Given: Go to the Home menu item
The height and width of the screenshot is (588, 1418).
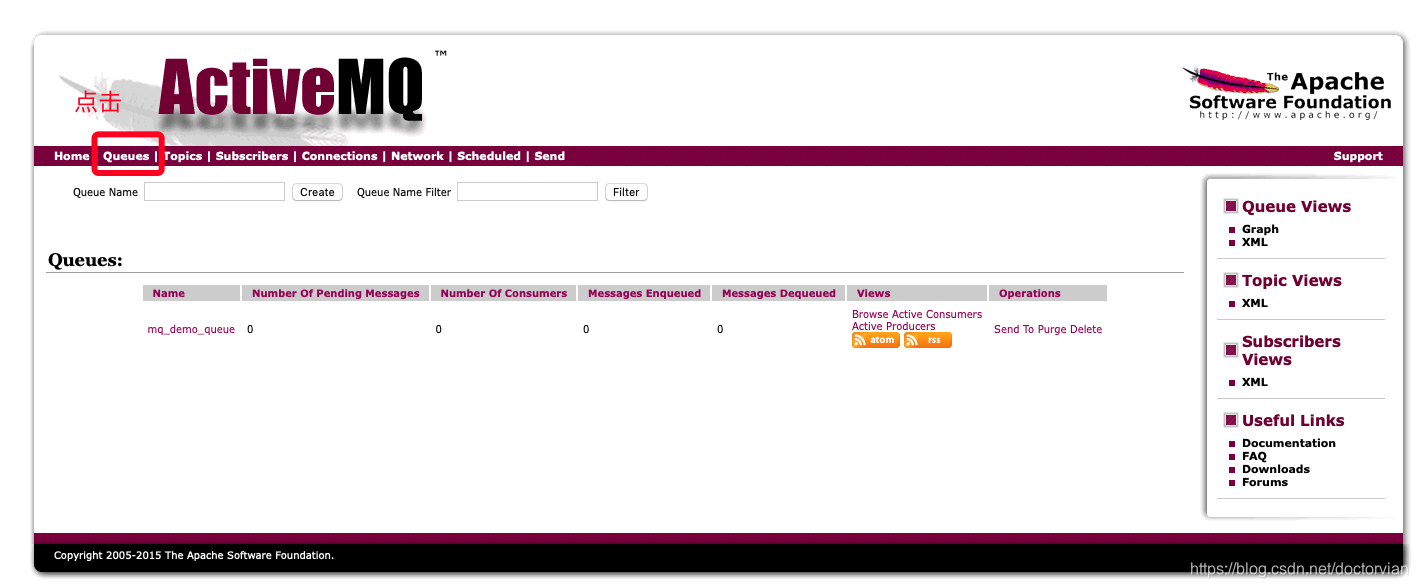Looking at the screenshot, I should point(71,156).
